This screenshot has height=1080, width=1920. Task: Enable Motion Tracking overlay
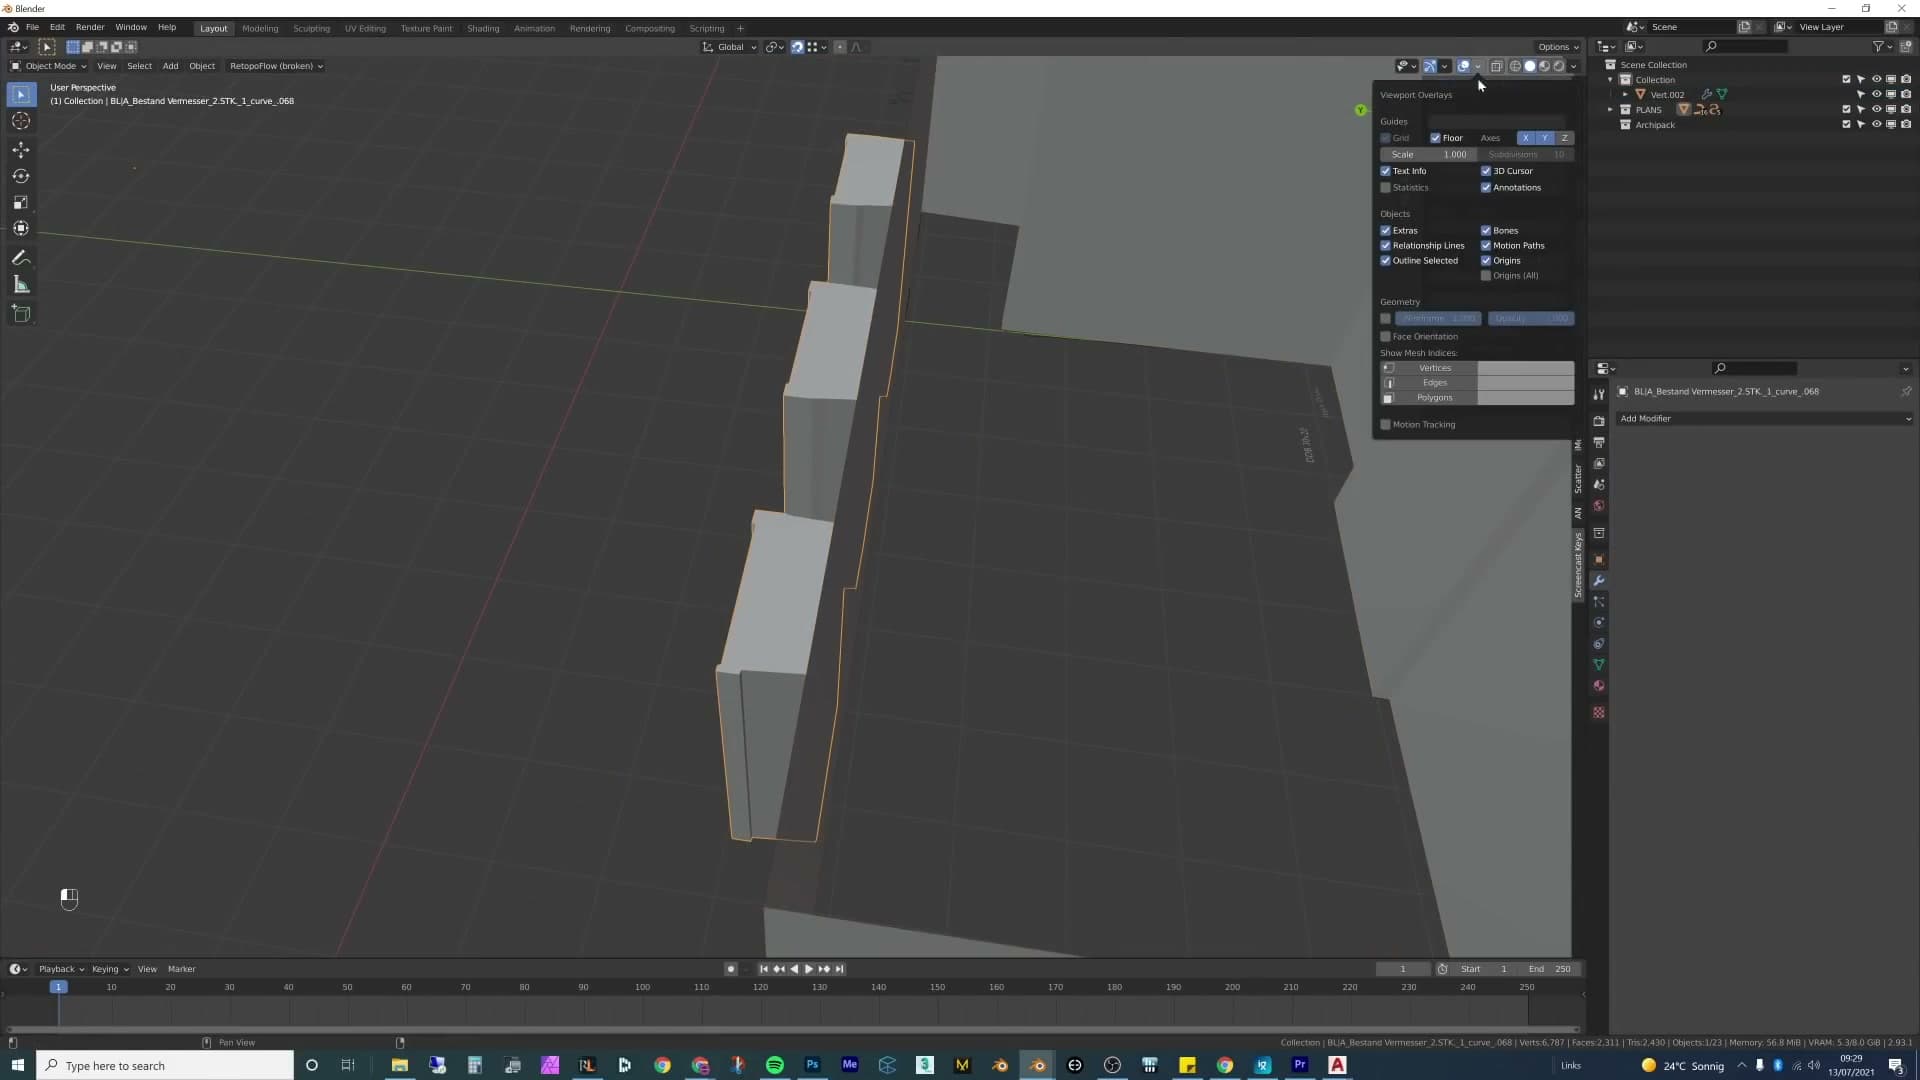pyautogui.click(x=1385, y=425)
